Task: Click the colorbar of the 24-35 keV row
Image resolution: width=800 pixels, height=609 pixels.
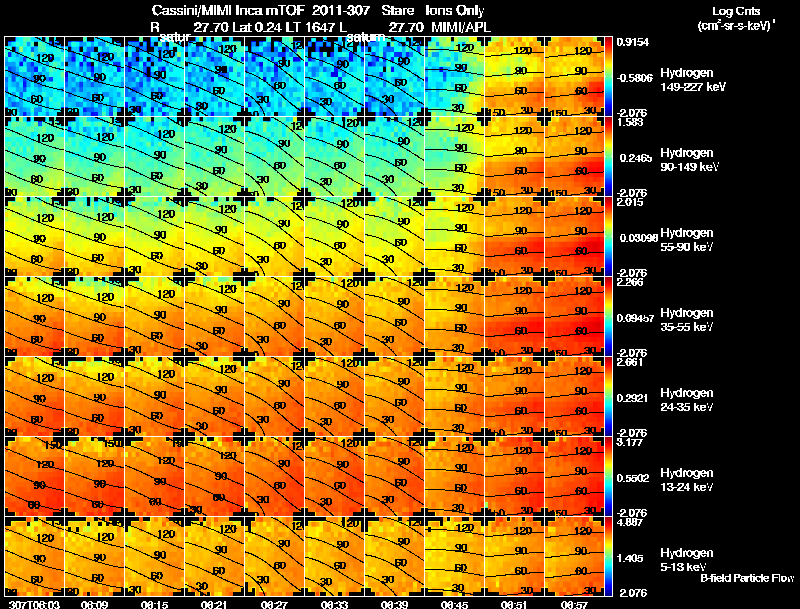Action: click(x=608, y=396)
